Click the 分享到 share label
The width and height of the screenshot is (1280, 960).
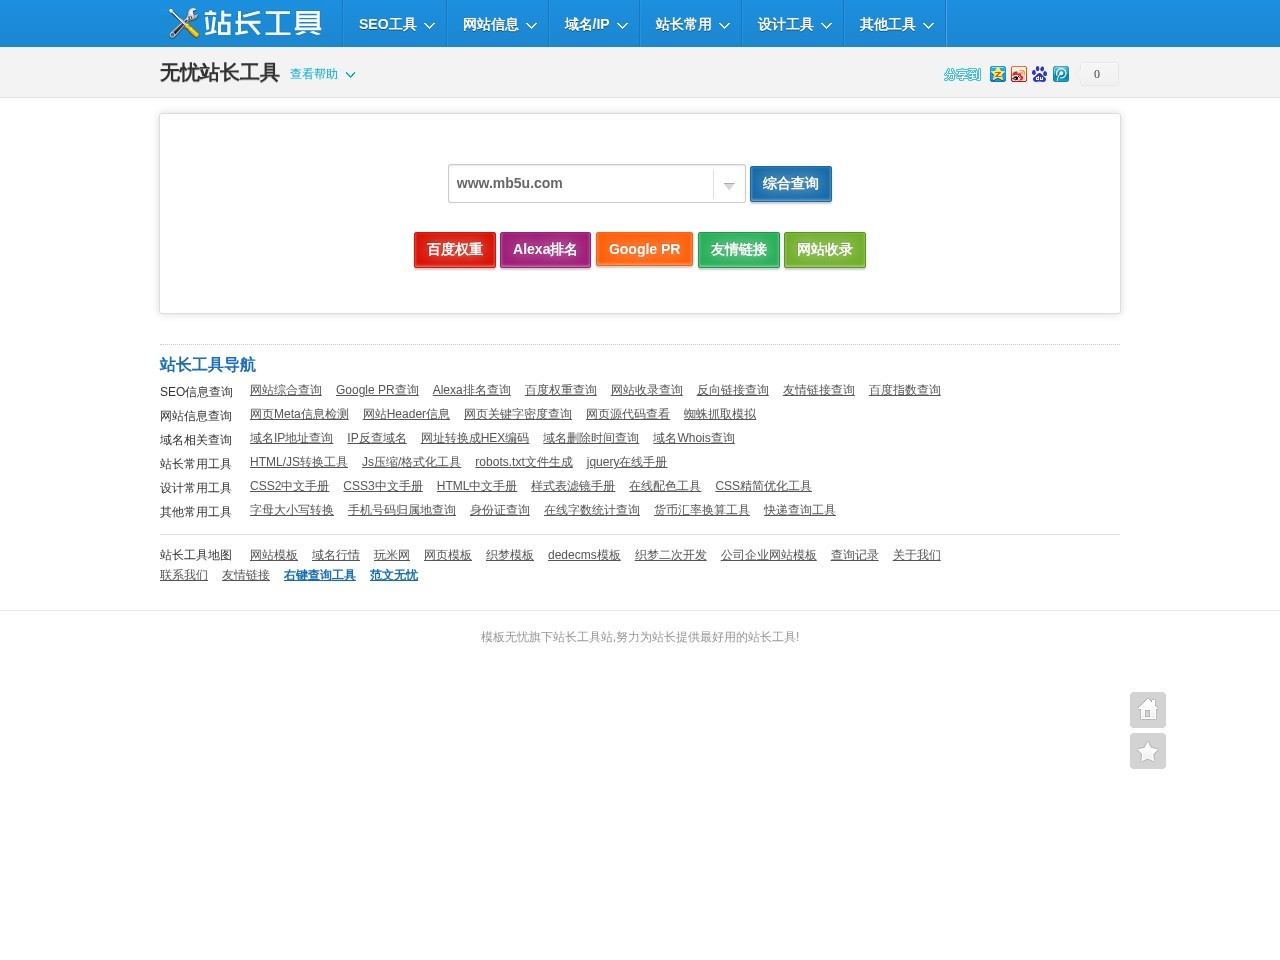962,75
